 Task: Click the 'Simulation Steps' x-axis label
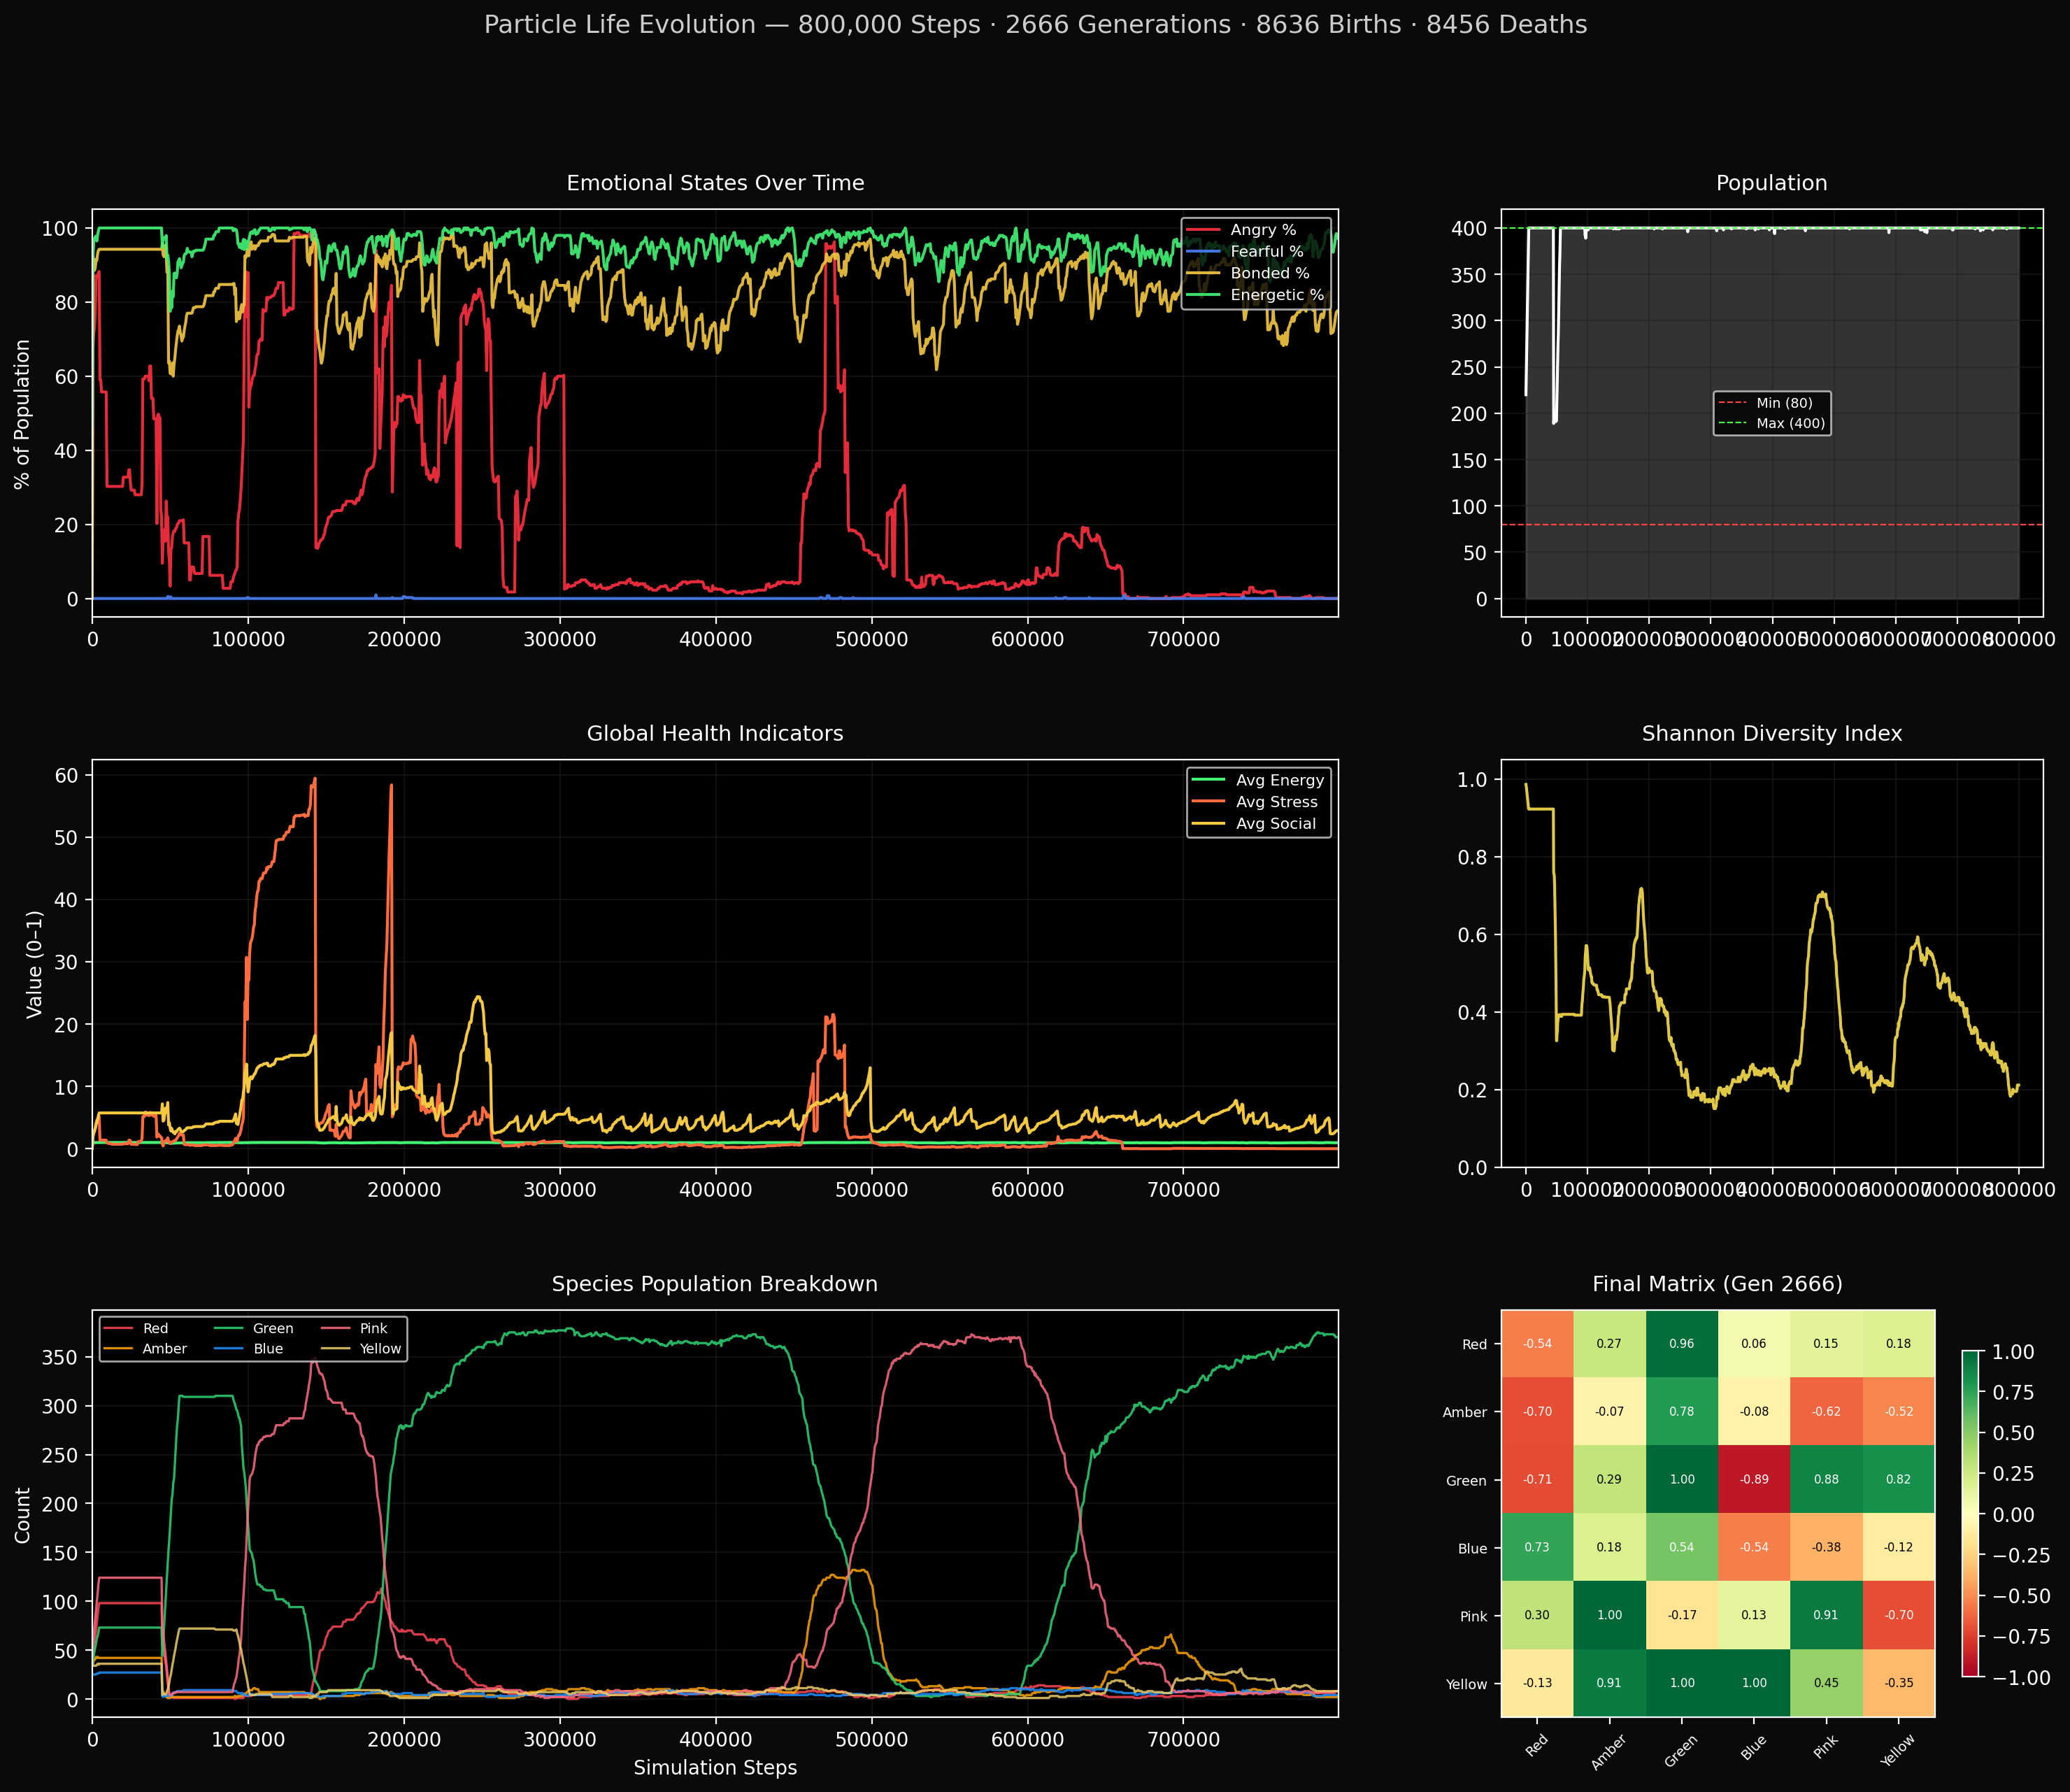715,1768
